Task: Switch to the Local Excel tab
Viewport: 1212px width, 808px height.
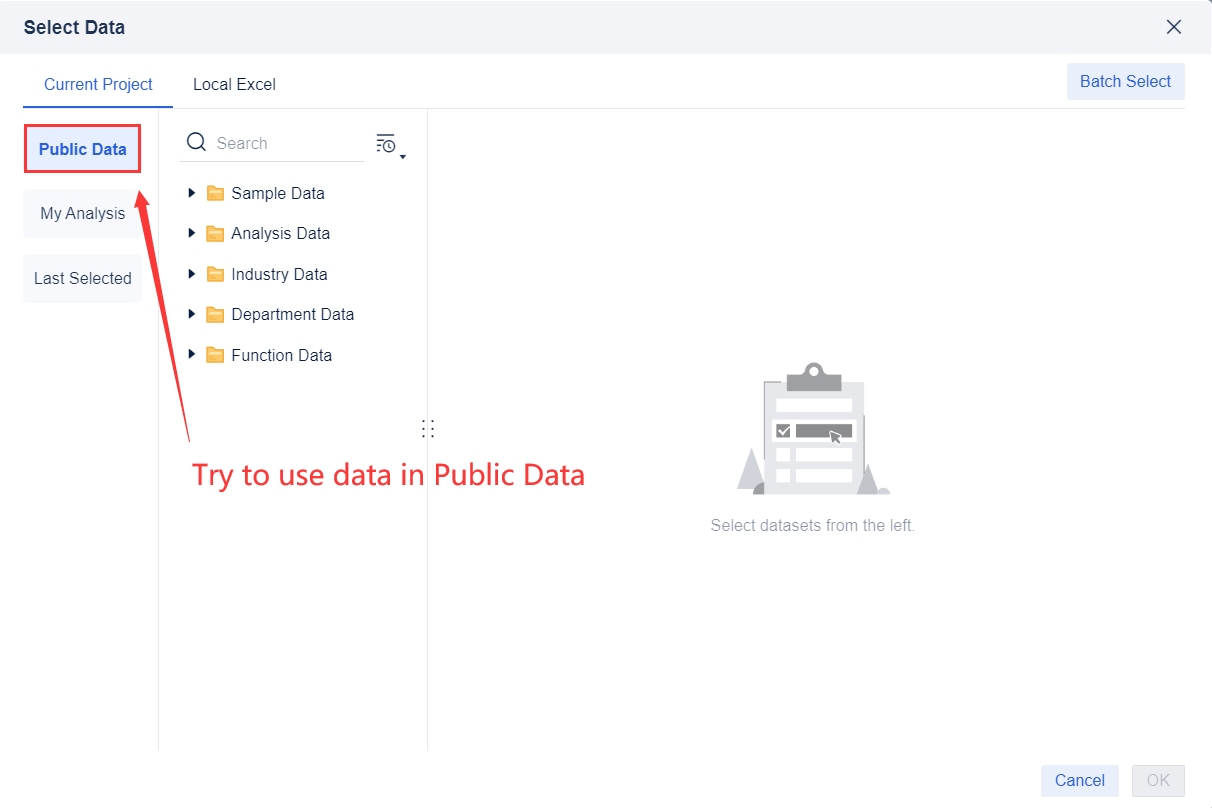Action: pyautogui.click(x=234, y=84)
